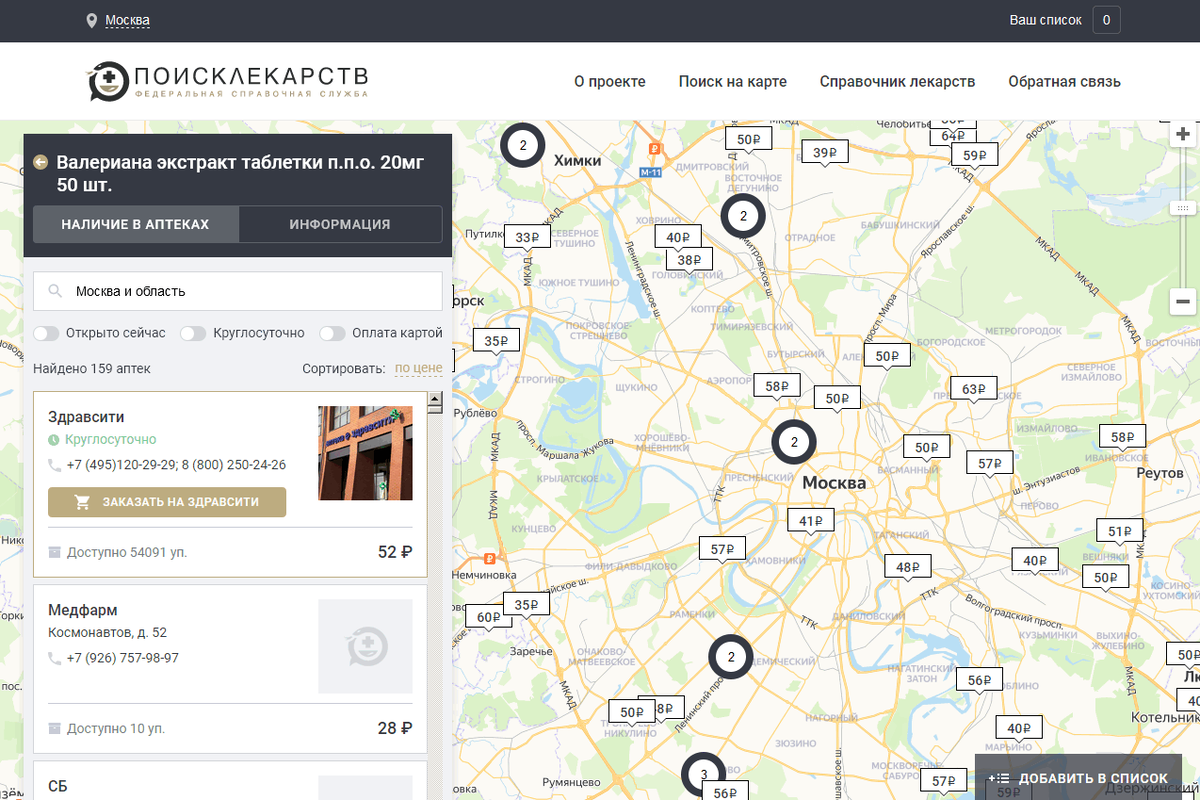Click the green clock icon by Круглосуточно
Screen dimensions: 1200x800
[x=54, y=440]
